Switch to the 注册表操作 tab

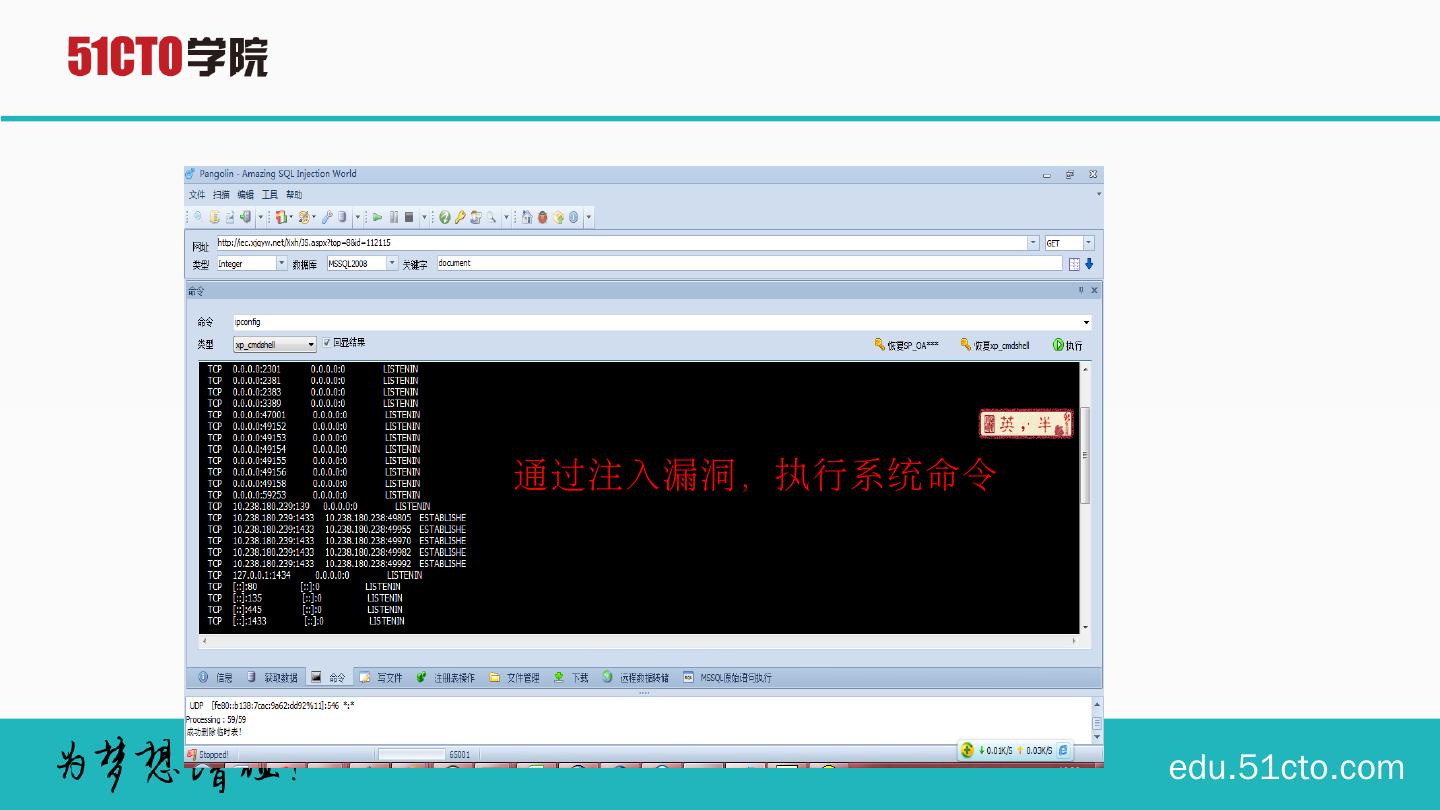coord(446,677)
